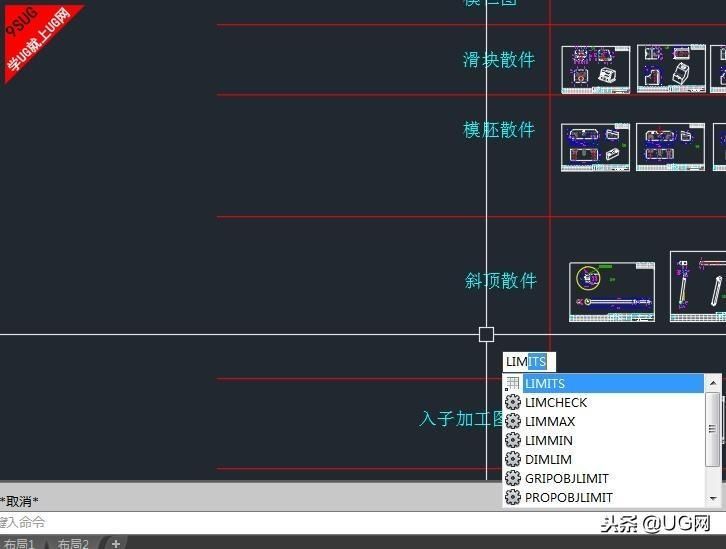This screenshot has height=549, width=726.
Task: Switch to the 布局2 layout tab
Action: (x=73, y=543)
